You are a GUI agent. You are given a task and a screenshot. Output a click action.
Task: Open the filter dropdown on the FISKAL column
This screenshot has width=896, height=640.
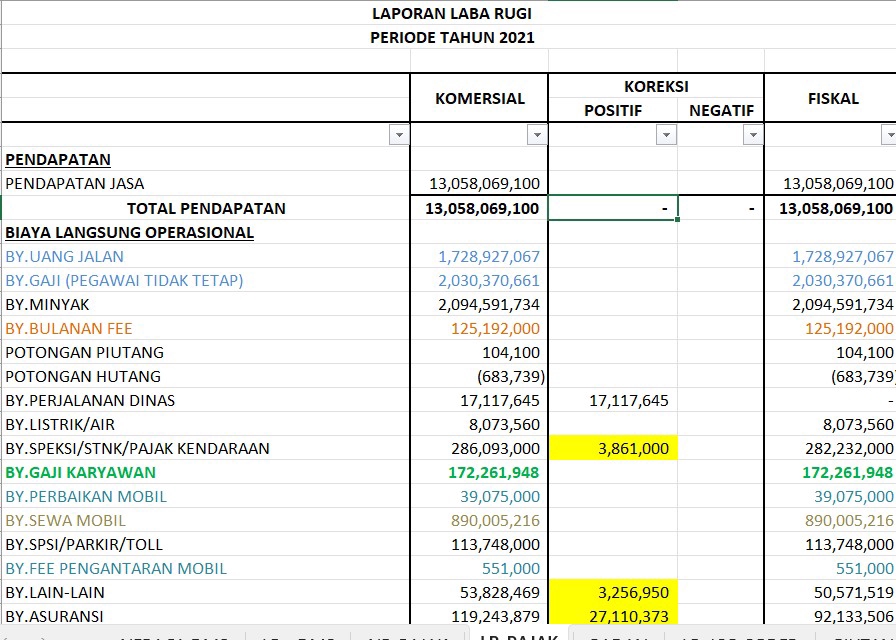click(x=888, y=134)
